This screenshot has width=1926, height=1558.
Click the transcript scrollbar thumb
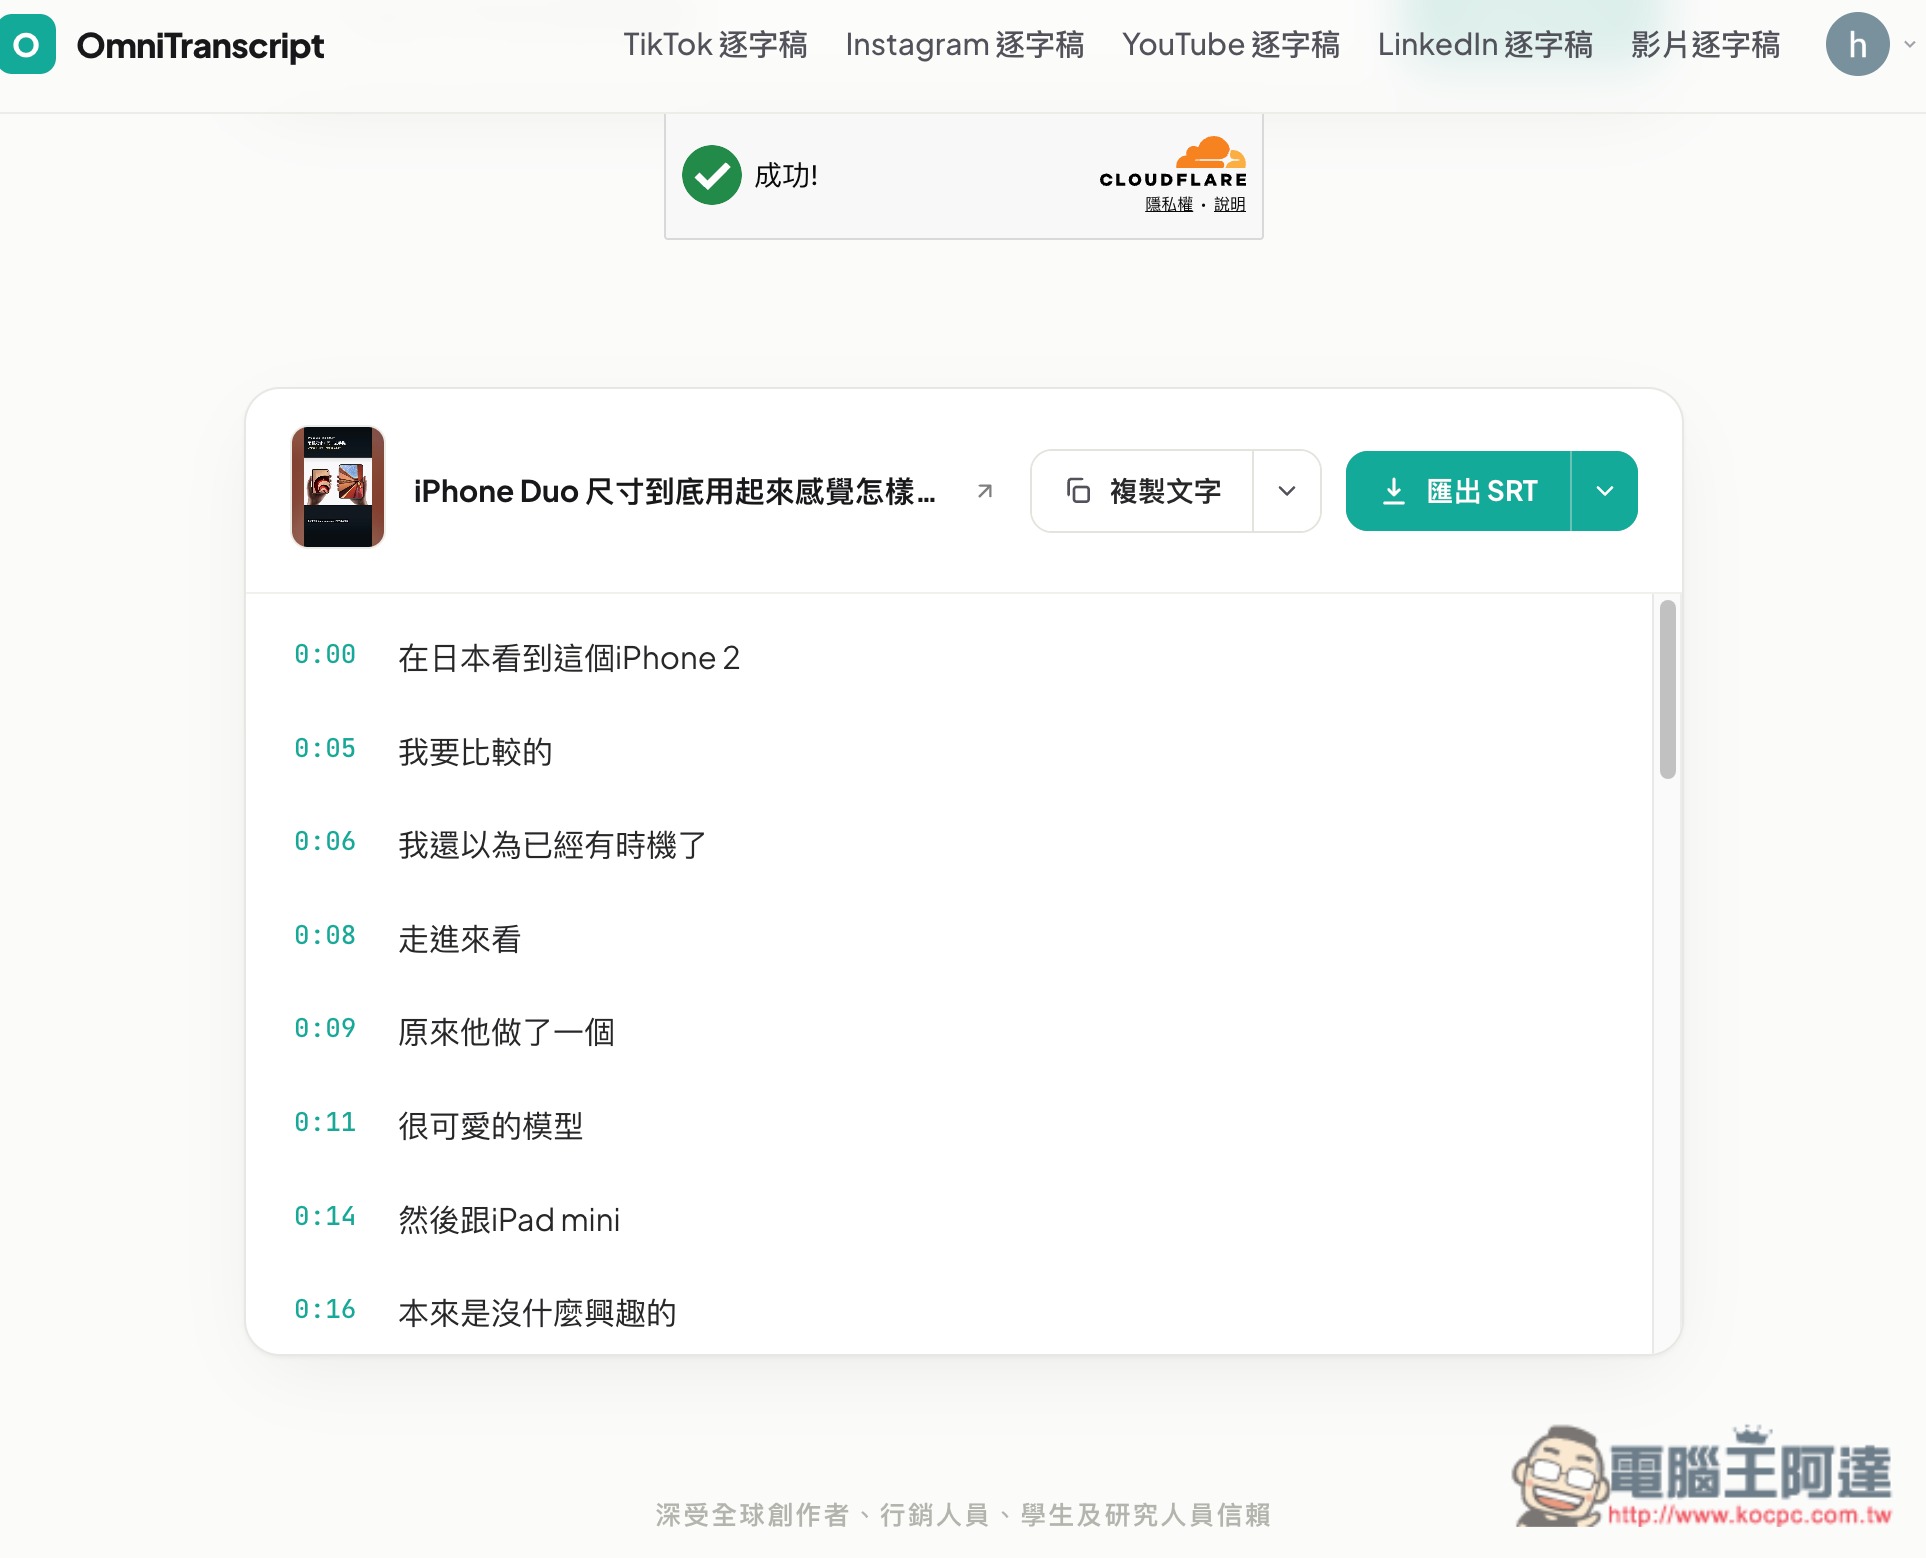[x=1667, y=689]
